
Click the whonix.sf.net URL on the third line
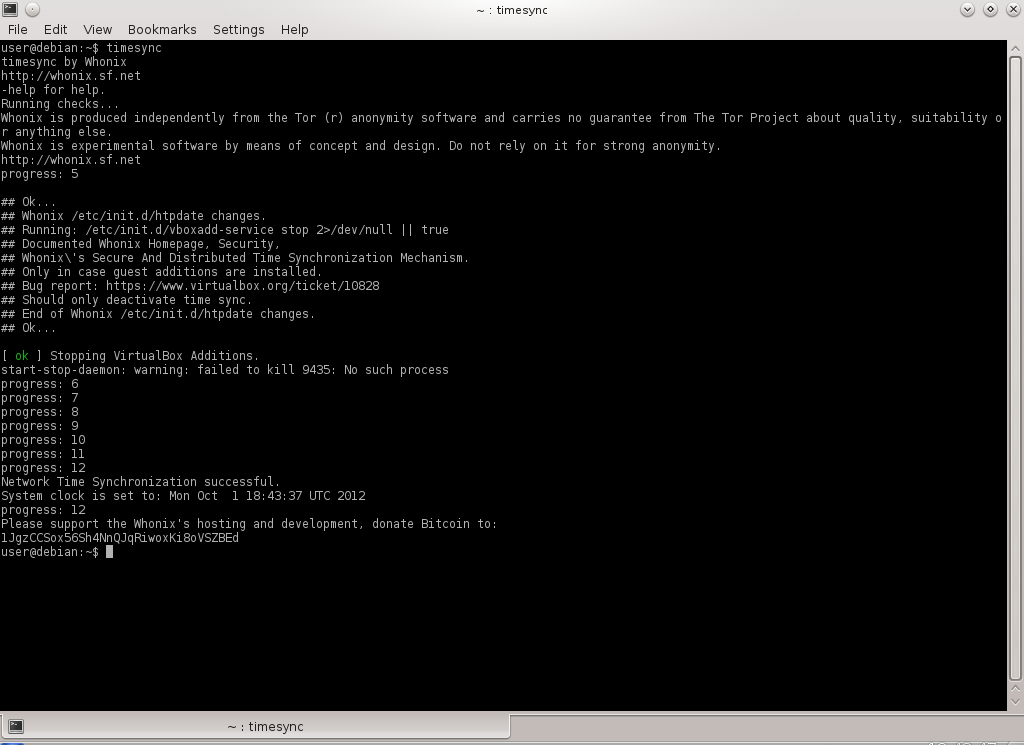coord(70,76)
